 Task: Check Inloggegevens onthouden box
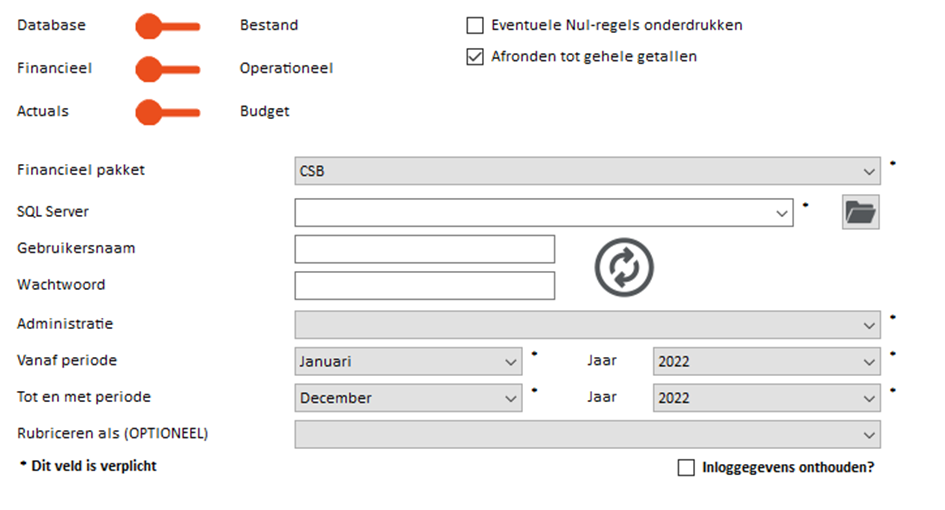coord(686,468)
